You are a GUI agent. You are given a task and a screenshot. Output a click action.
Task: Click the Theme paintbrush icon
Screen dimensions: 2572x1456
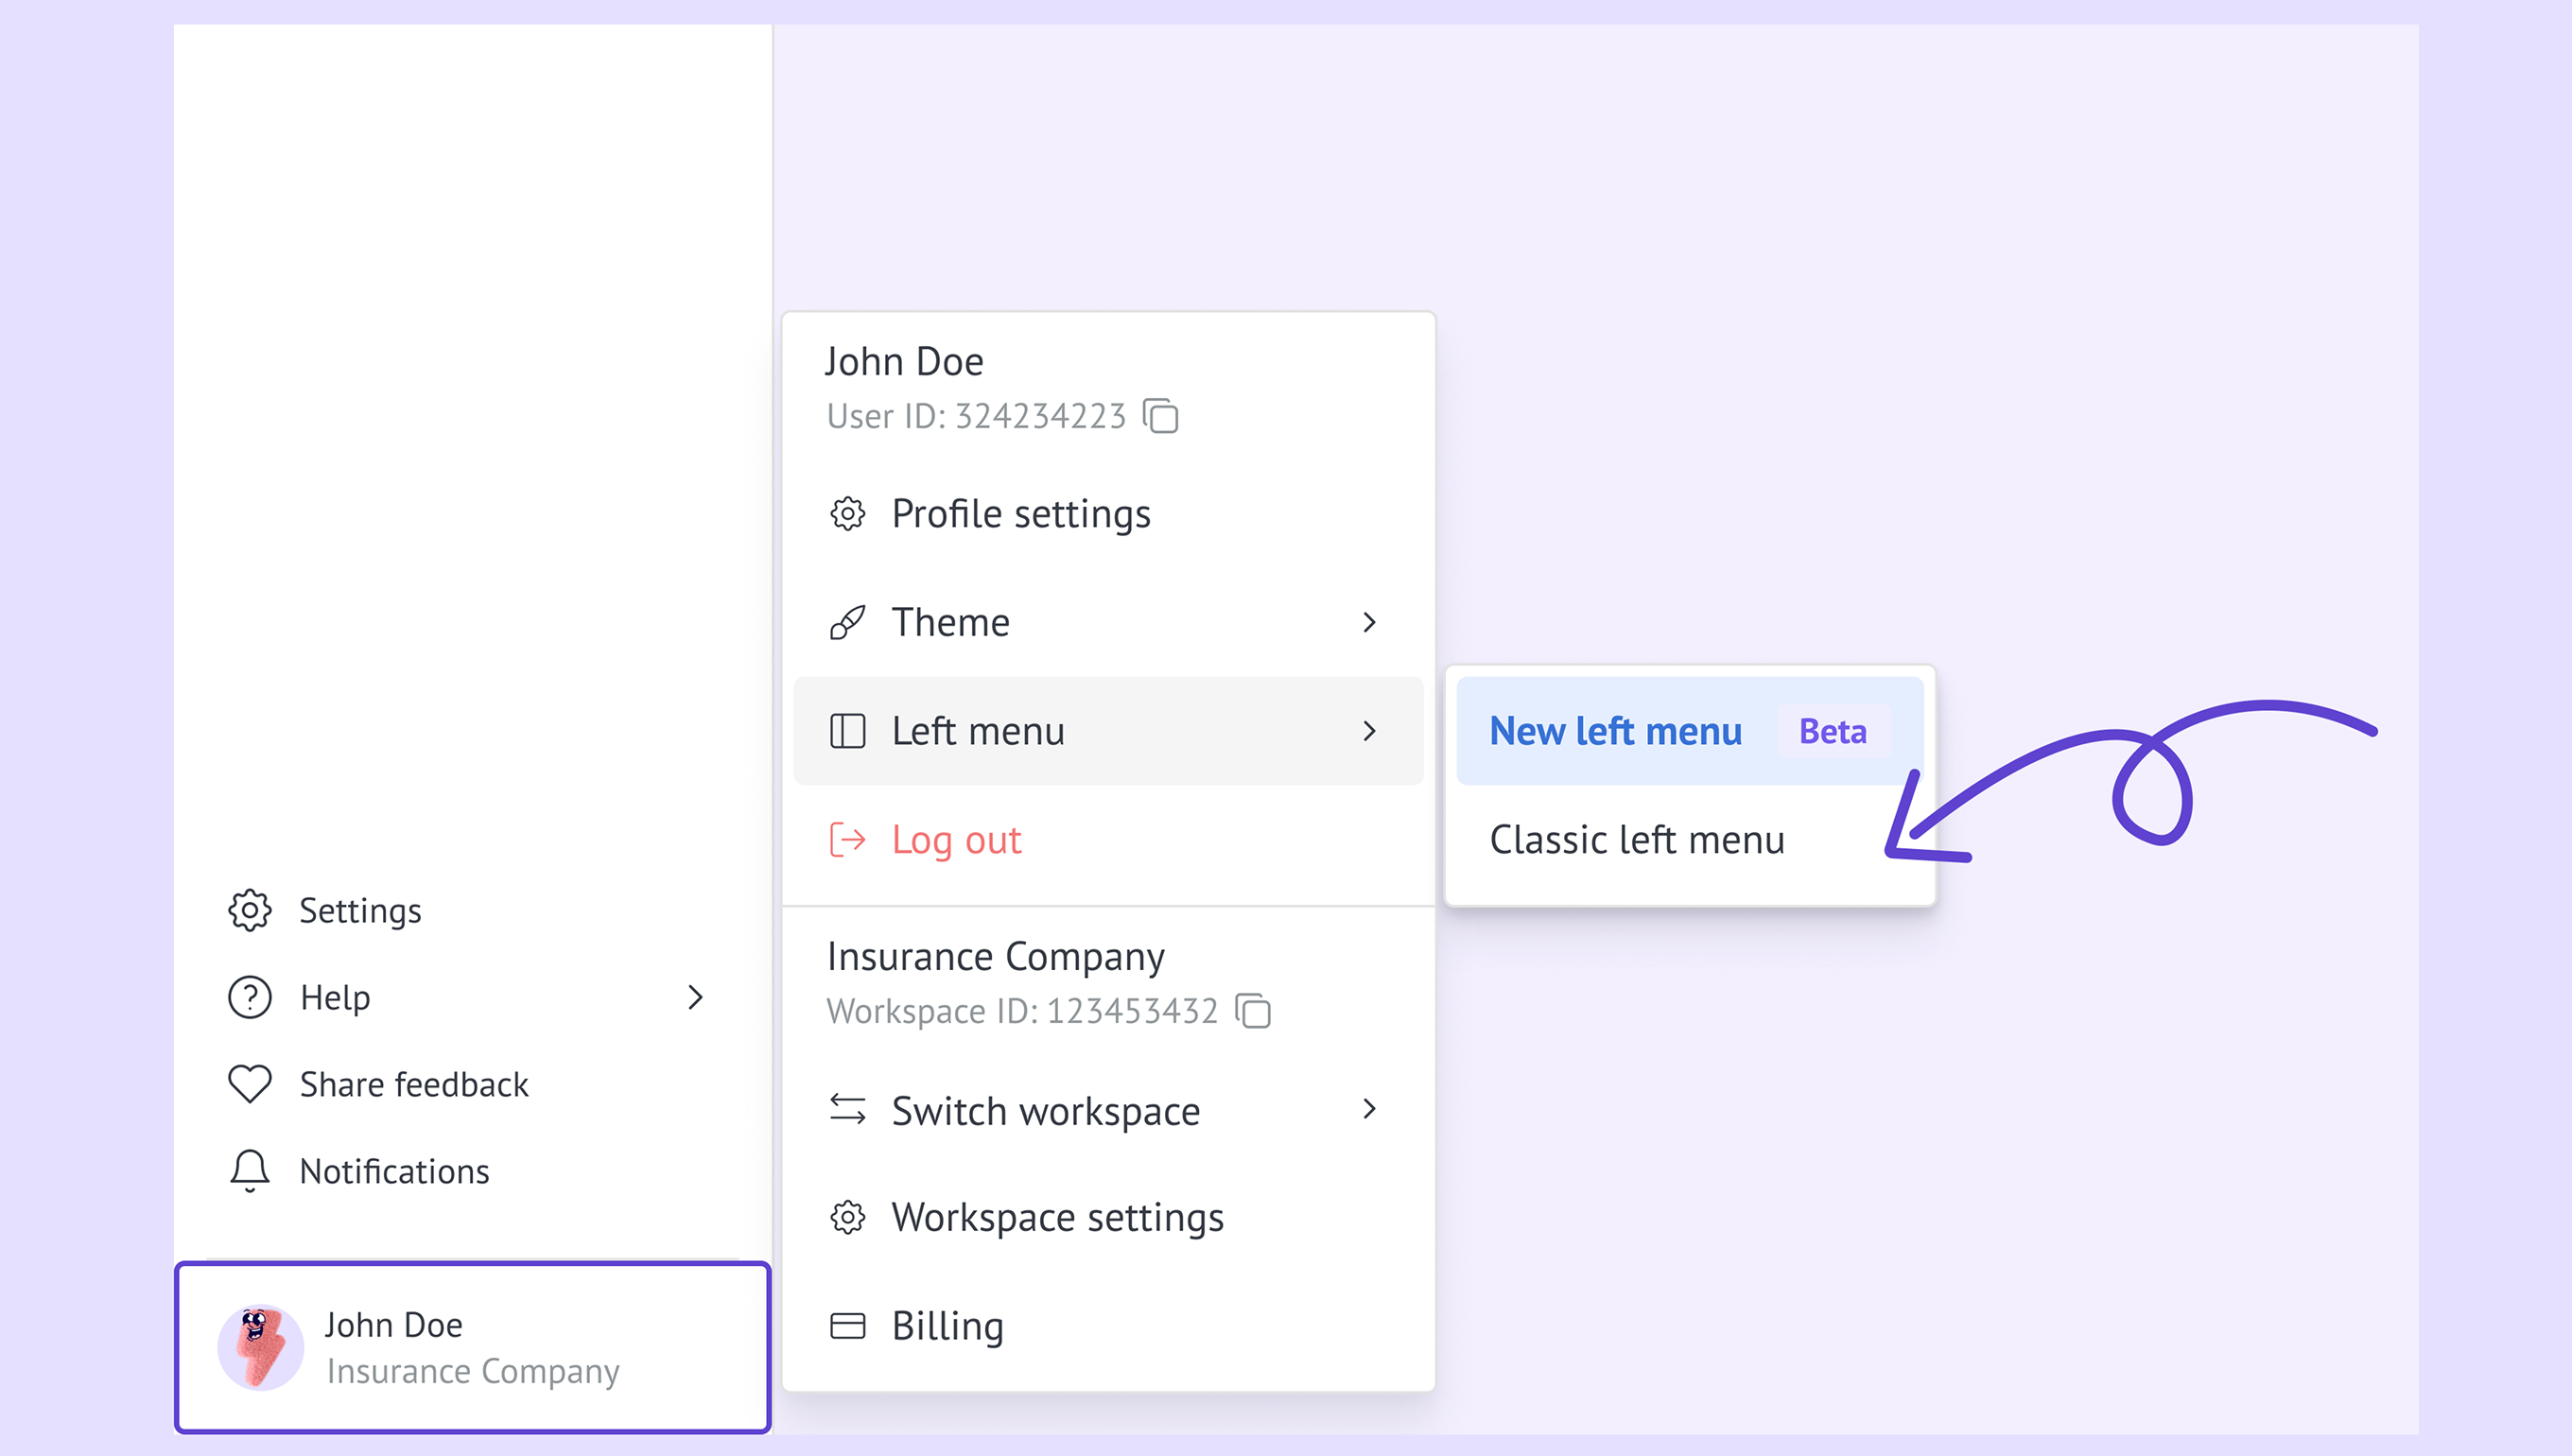tap(847, 622)
